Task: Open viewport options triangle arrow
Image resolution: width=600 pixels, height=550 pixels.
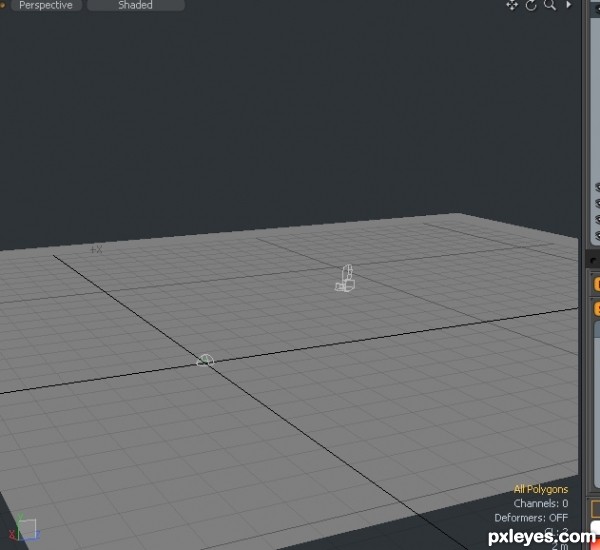Action: pos(569,5)
